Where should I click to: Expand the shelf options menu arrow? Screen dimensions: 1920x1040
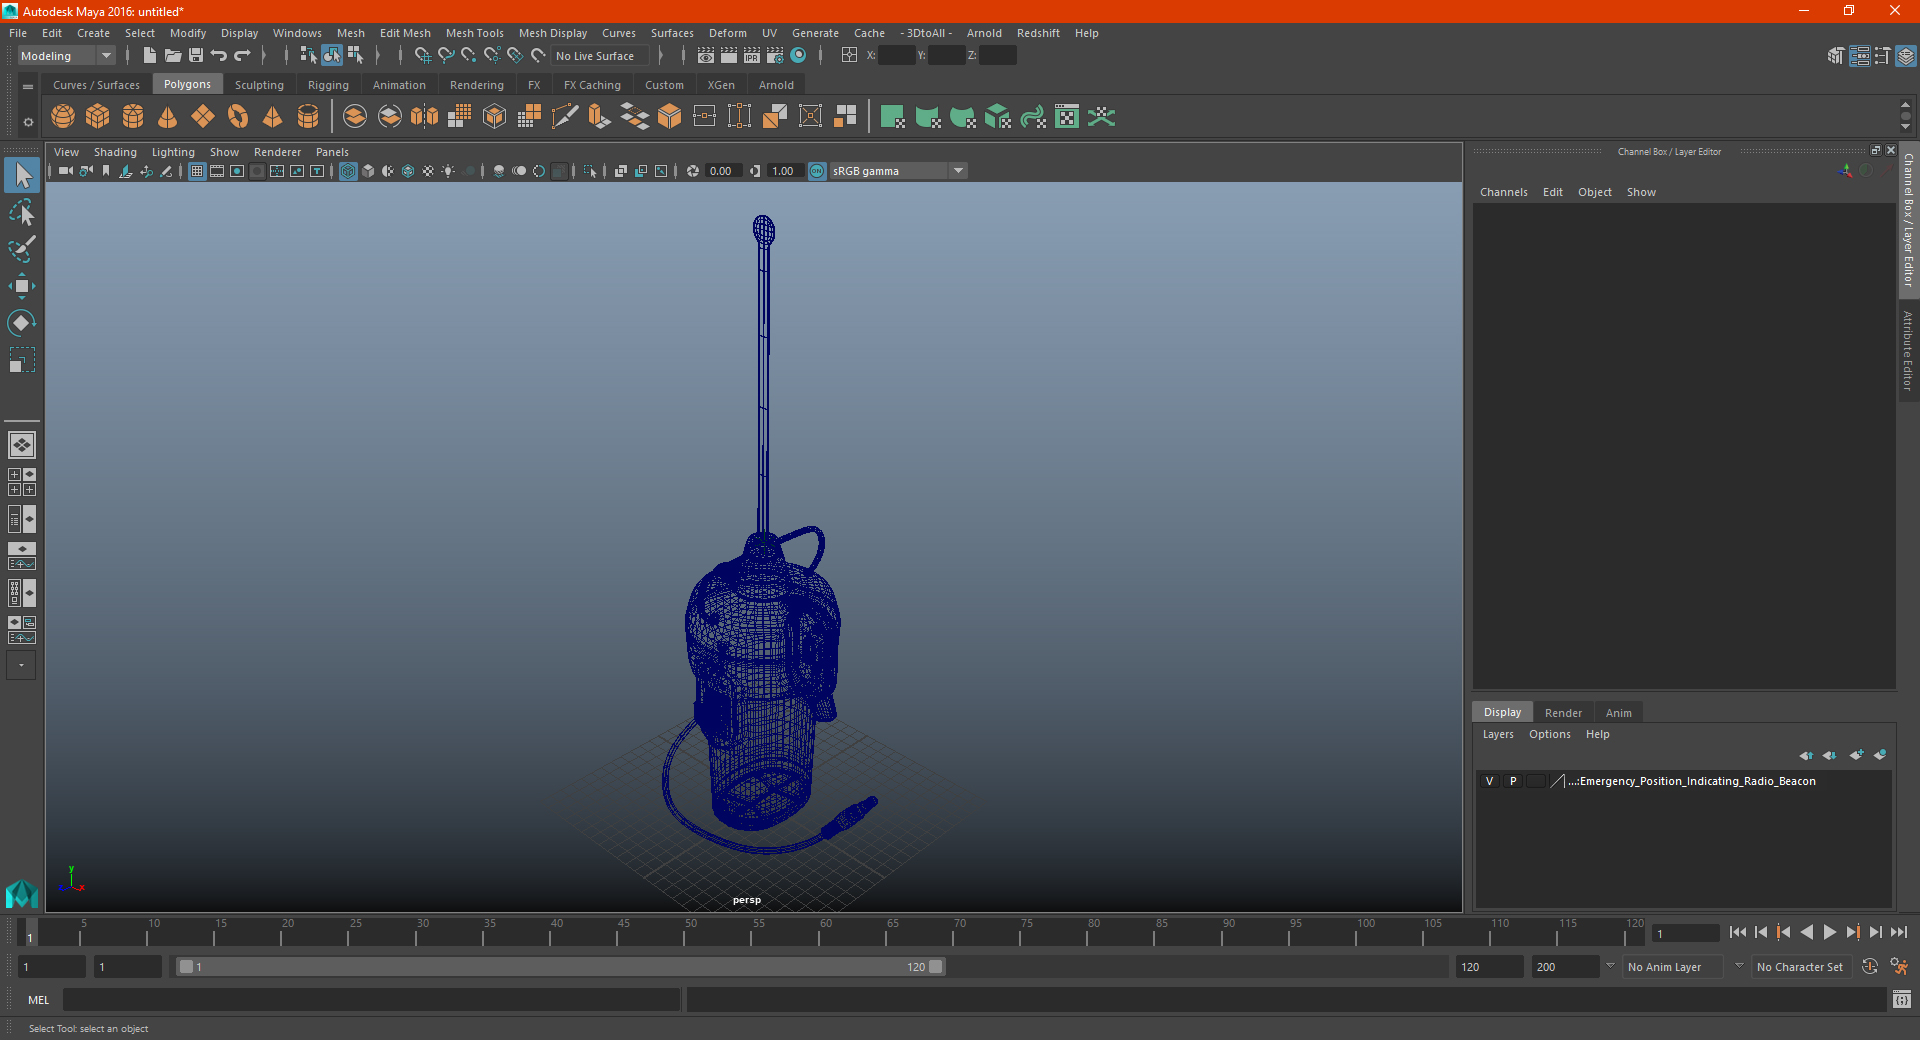click(x=28, y=87)
